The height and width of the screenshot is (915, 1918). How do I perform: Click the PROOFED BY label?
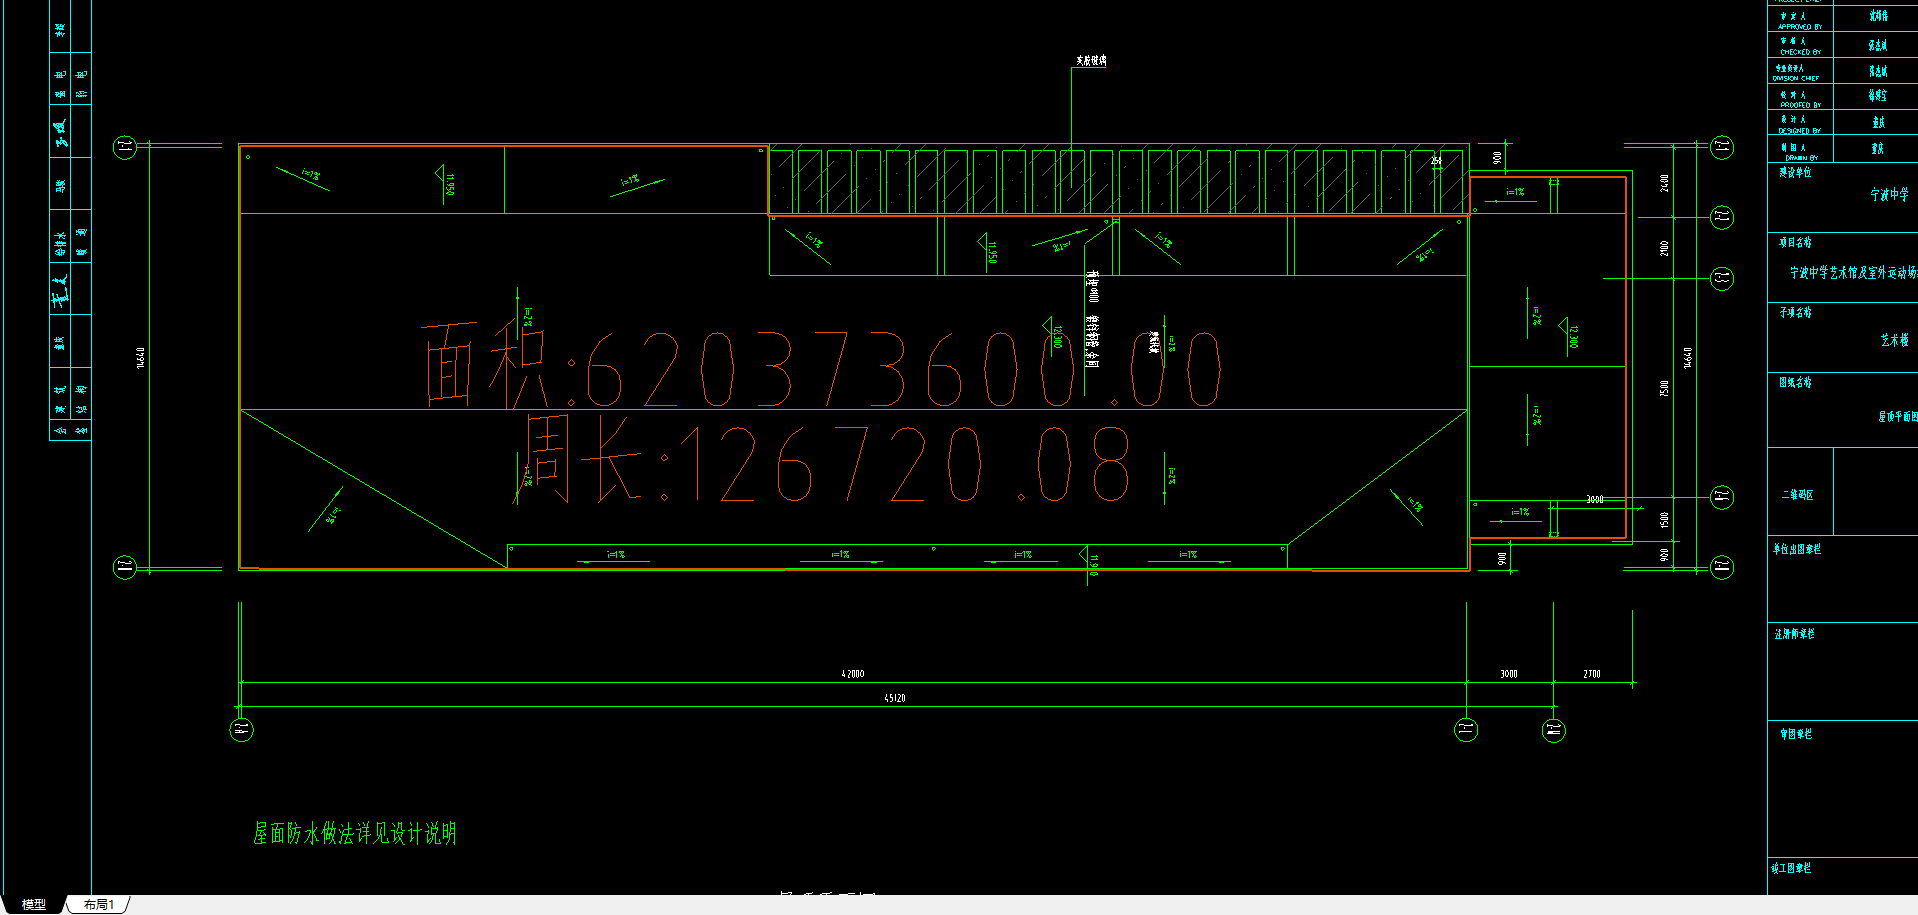point(1800,105)
